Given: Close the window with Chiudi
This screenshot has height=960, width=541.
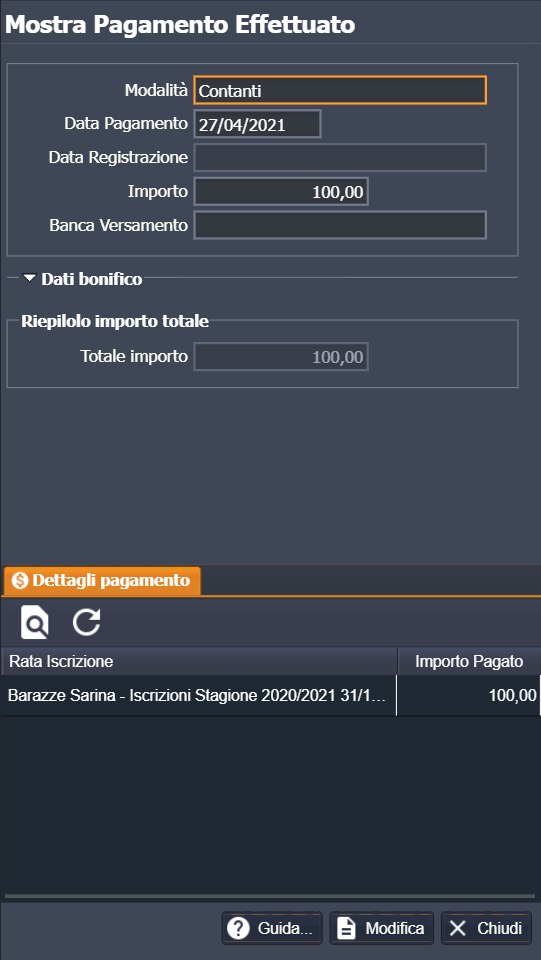Looking at the screenshot, I should pos(486,928).
